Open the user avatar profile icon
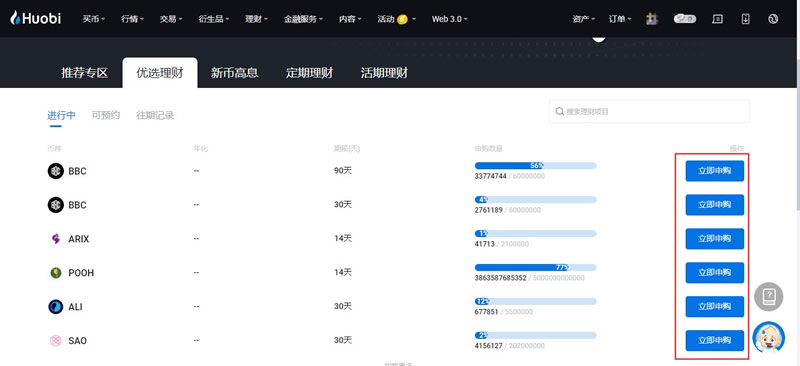This screenshot has height=366, width=800. pyautogui.click(x=652, y=19)
